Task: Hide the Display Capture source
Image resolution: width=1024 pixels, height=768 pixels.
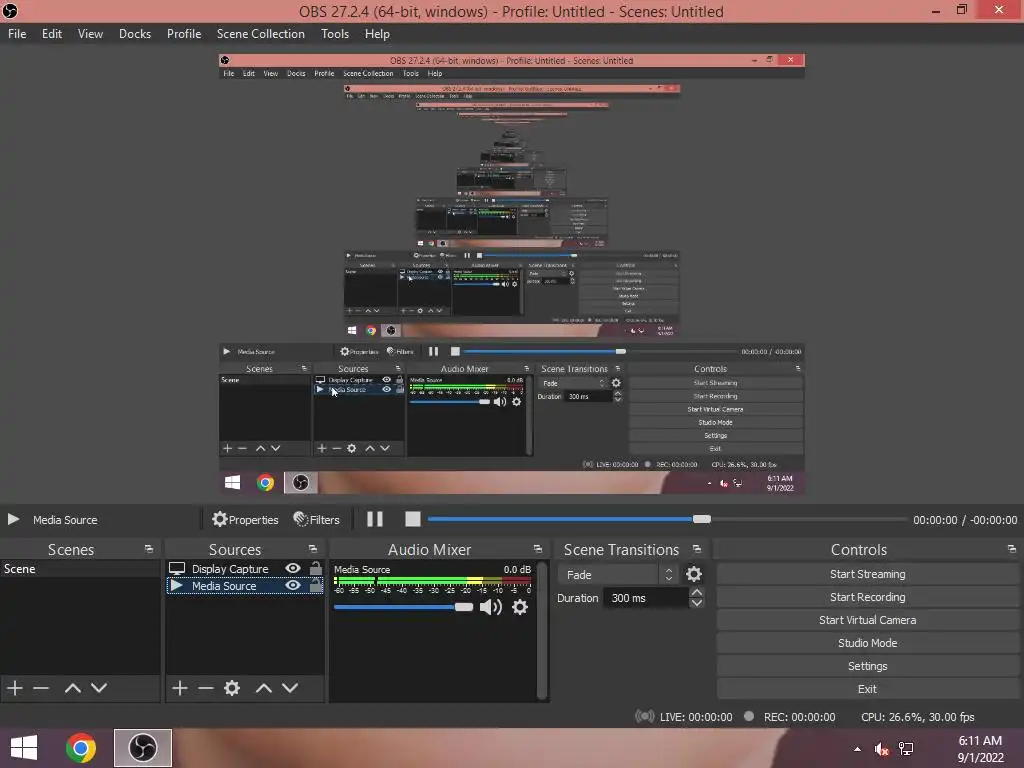Action: point(293,568)
